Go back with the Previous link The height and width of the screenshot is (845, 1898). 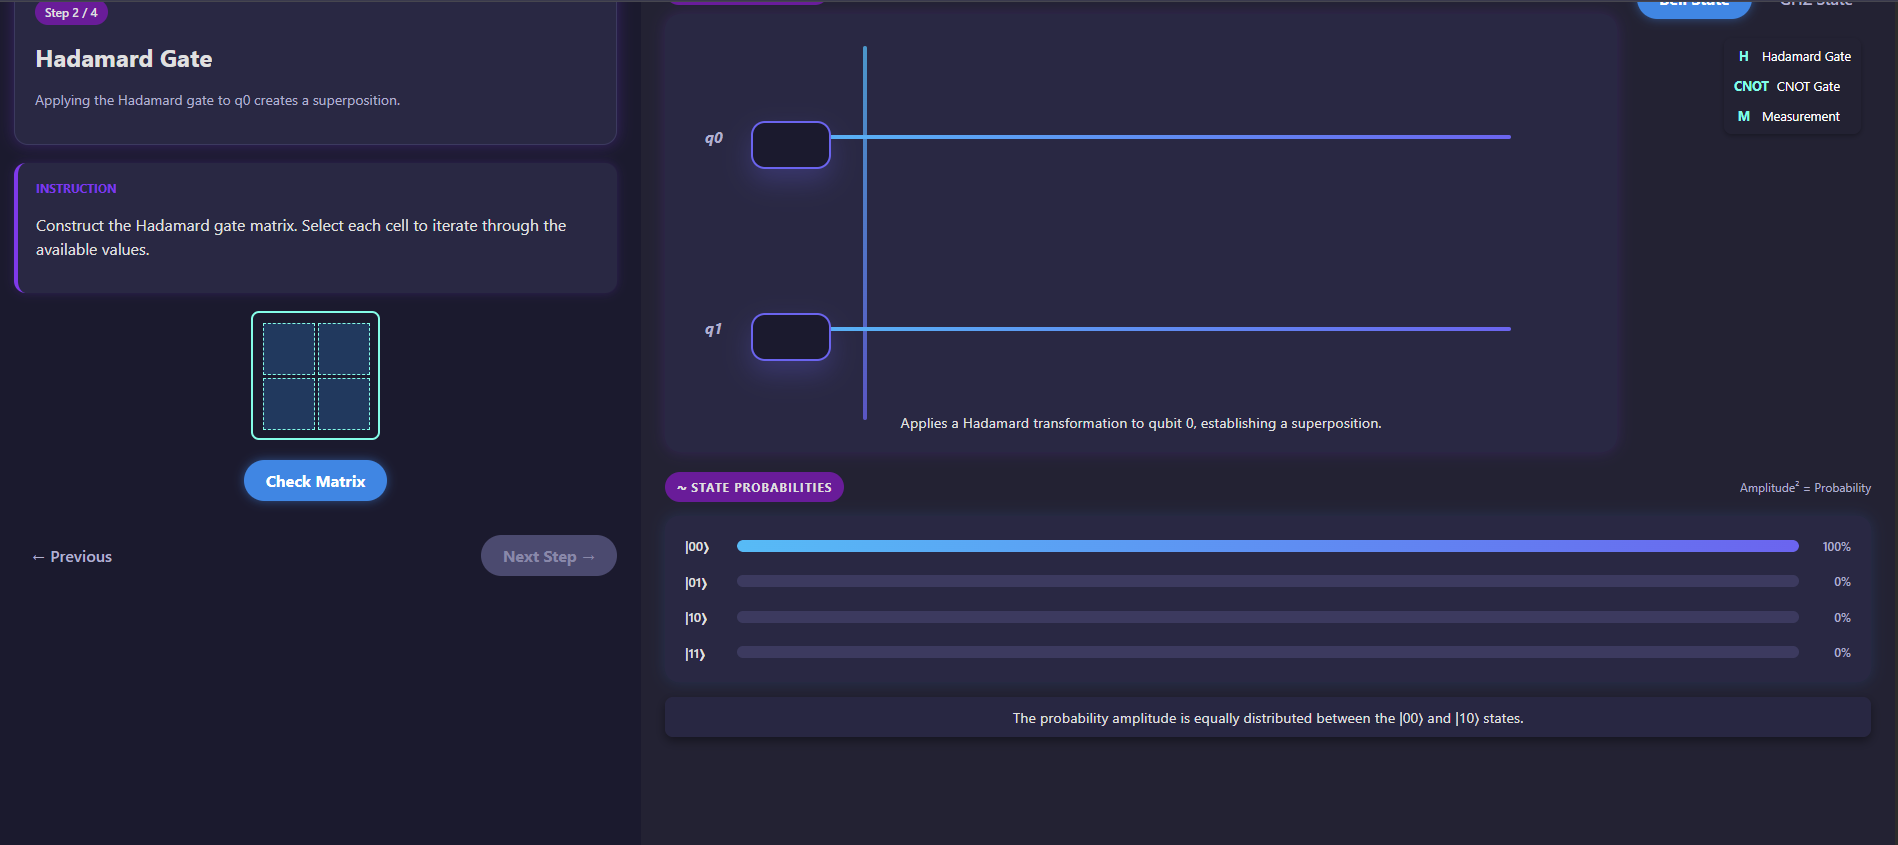pyautogui.click(x=72, y=557)
